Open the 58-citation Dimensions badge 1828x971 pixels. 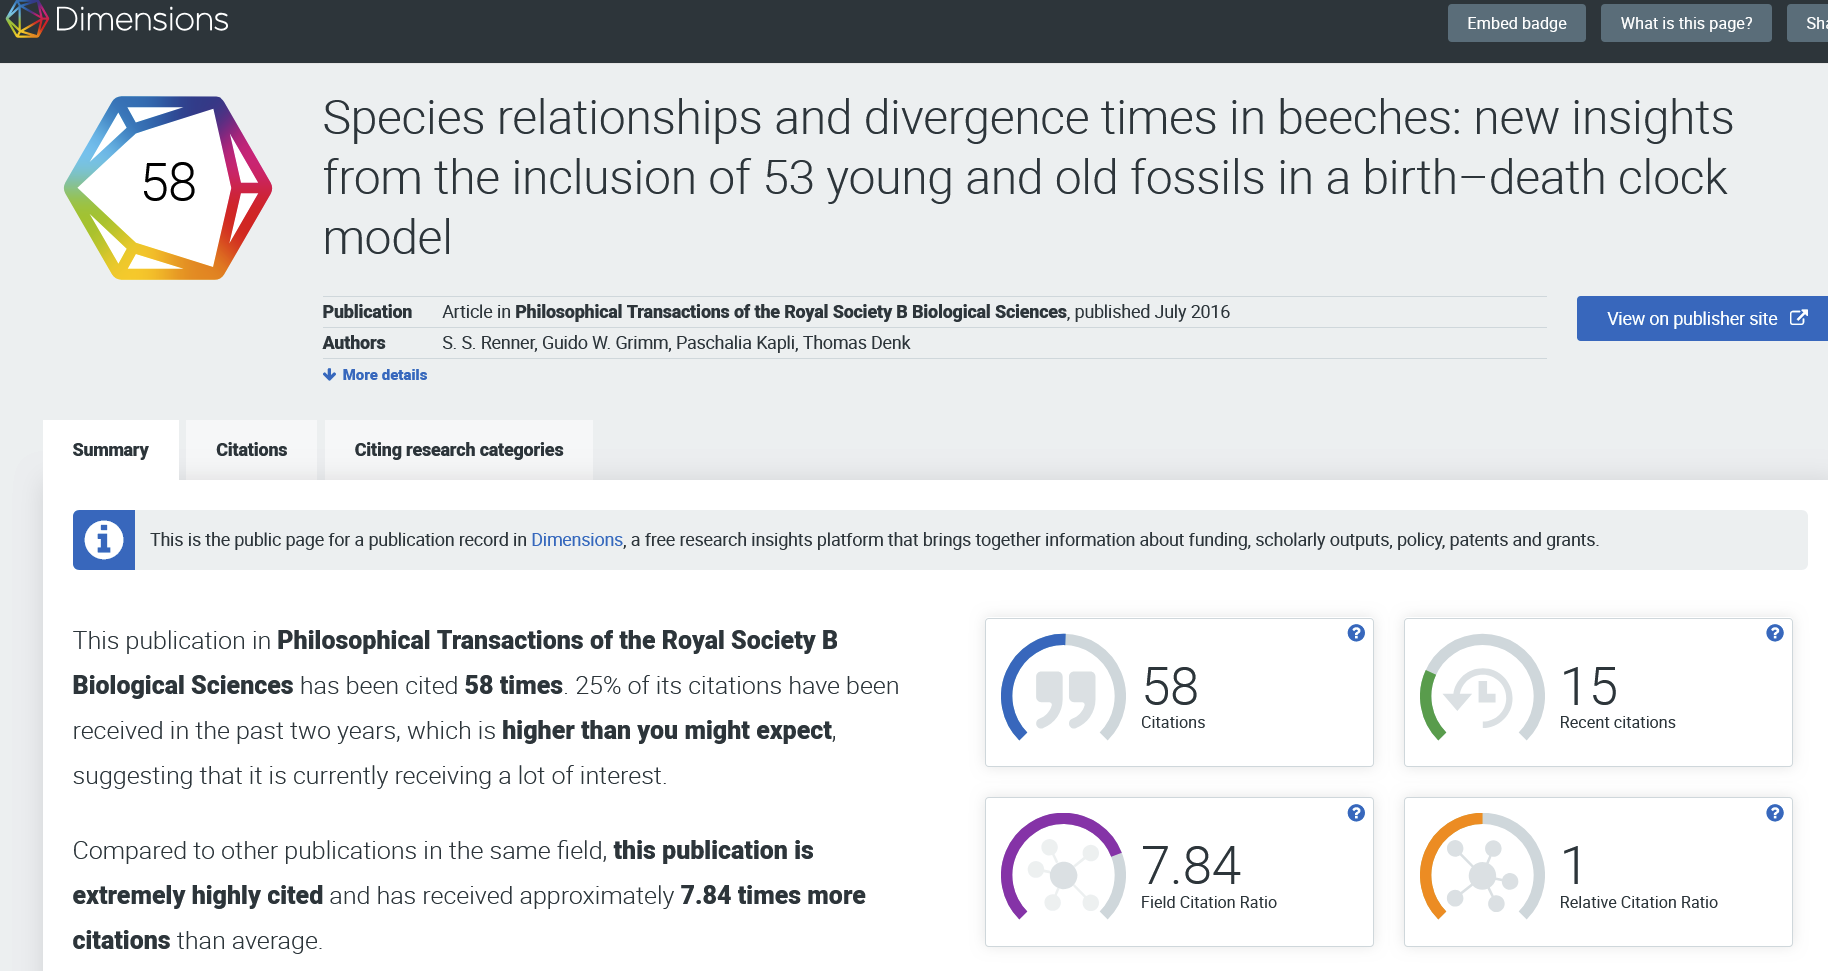(168, 188)
